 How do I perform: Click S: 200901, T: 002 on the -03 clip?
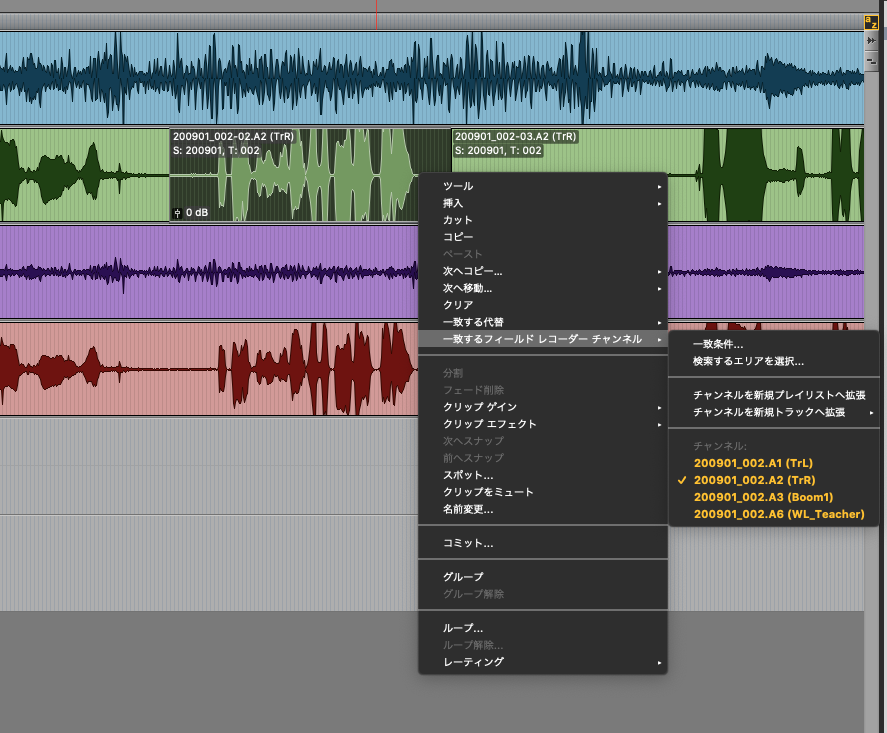coord(498,150)
